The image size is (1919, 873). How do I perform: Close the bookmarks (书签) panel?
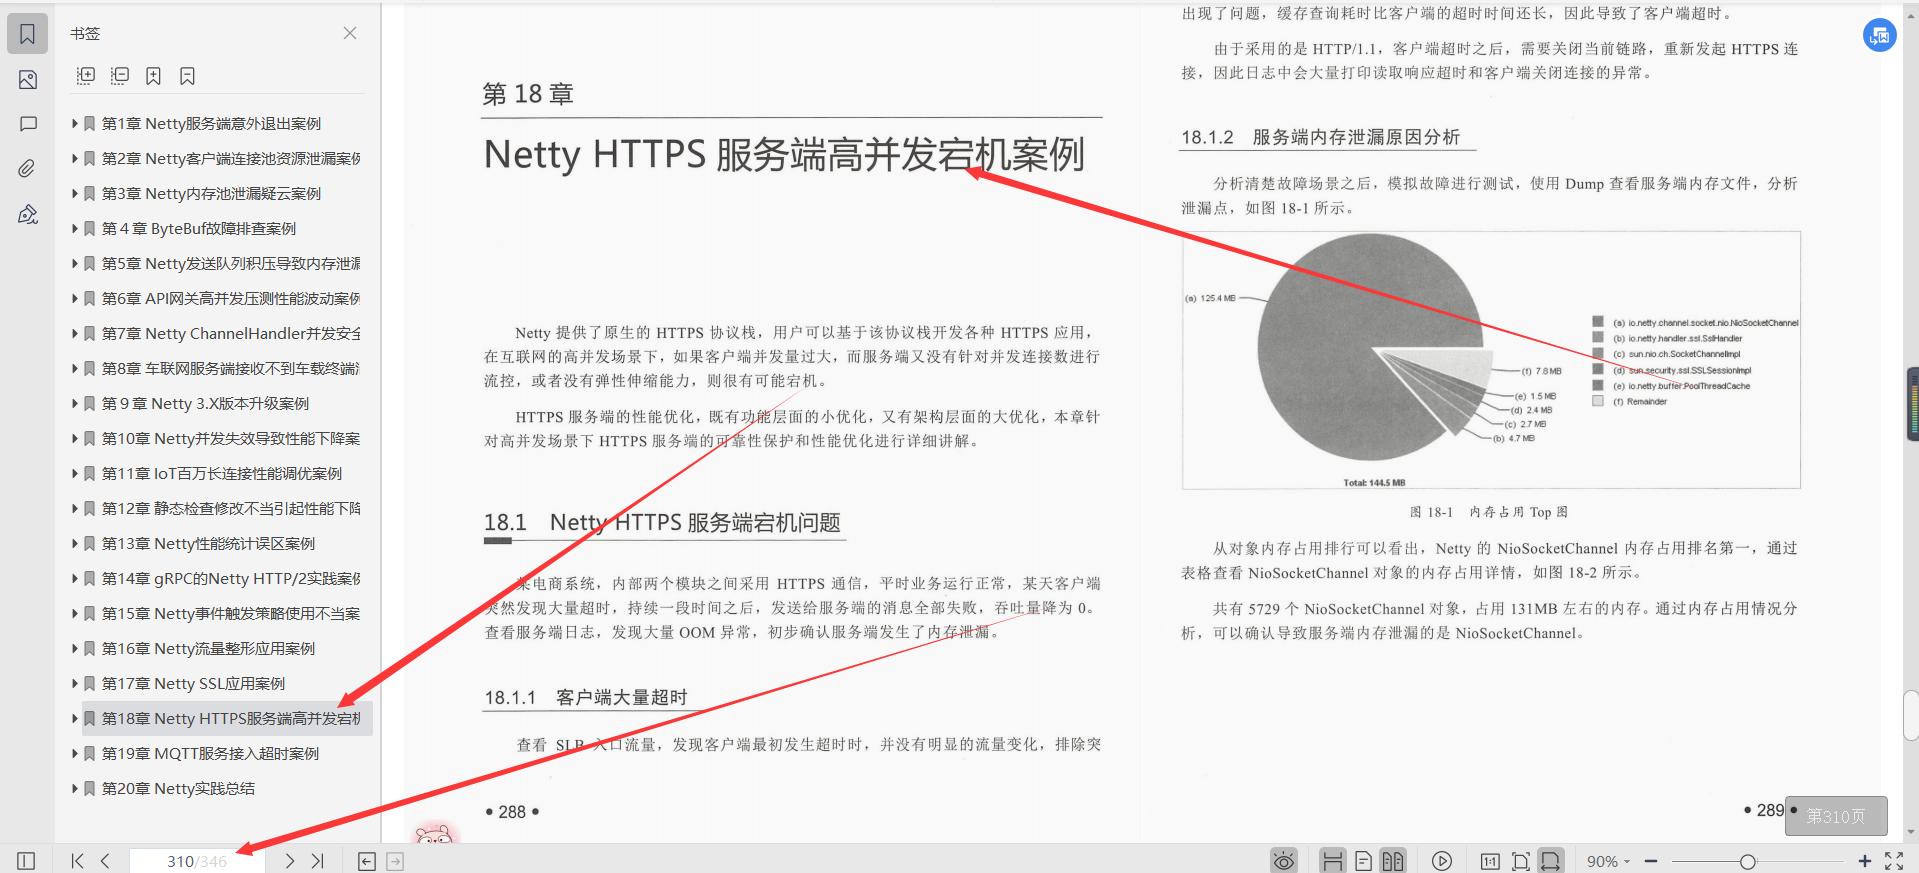pos(350,33)
